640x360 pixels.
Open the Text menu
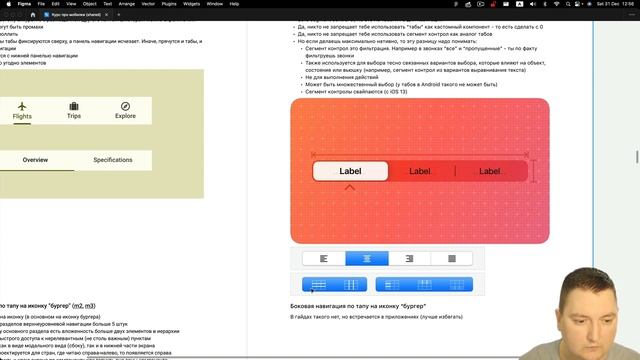tap(108, 4)
